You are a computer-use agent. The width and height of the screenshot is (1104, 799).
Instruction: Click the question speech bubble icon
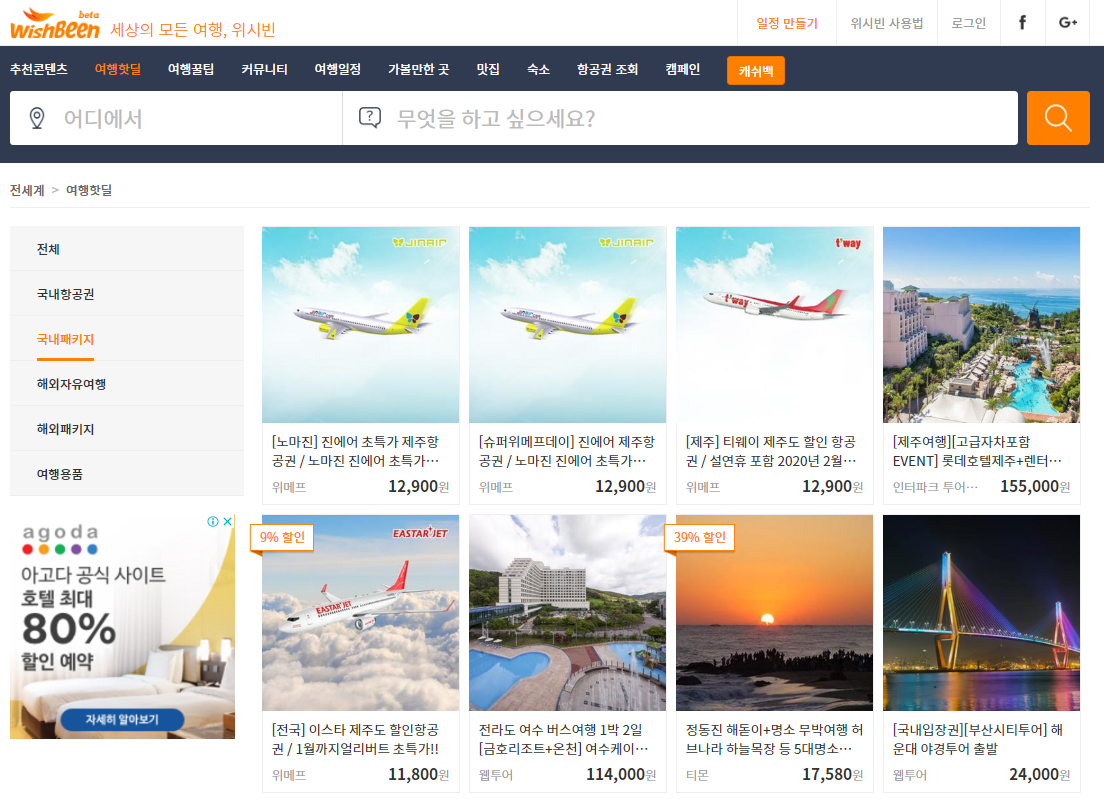[370, 117]
